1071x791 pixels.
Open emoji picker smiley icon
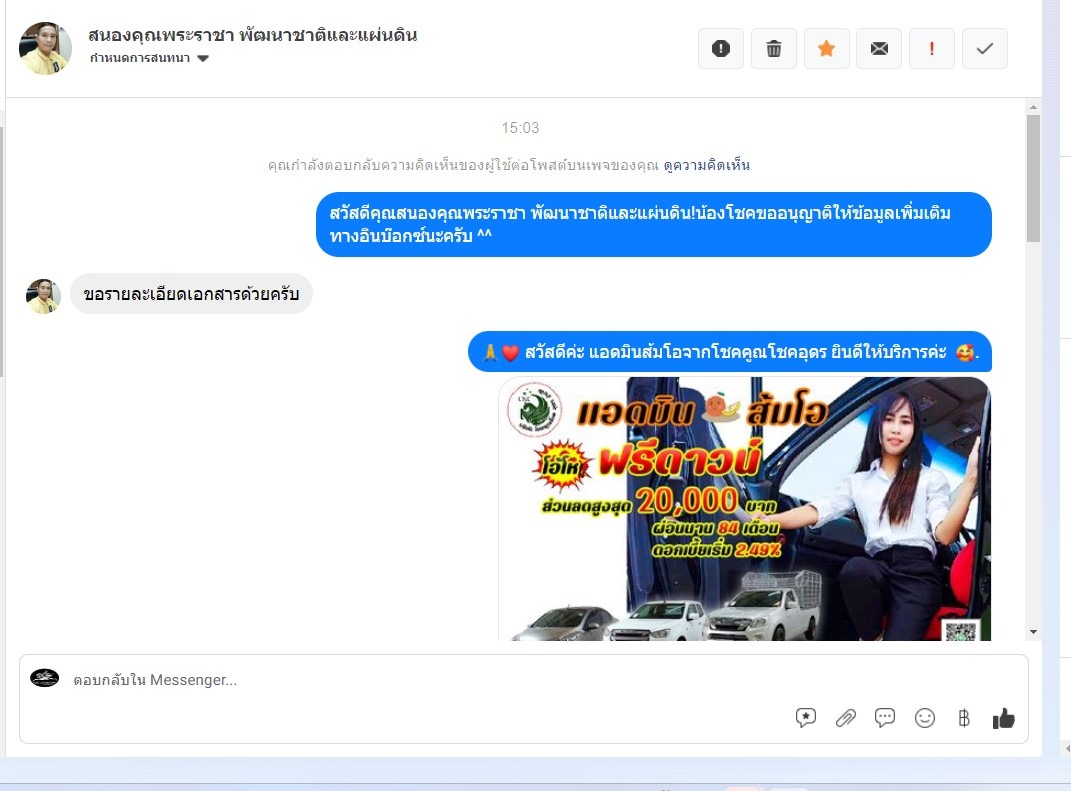point(925,718)
